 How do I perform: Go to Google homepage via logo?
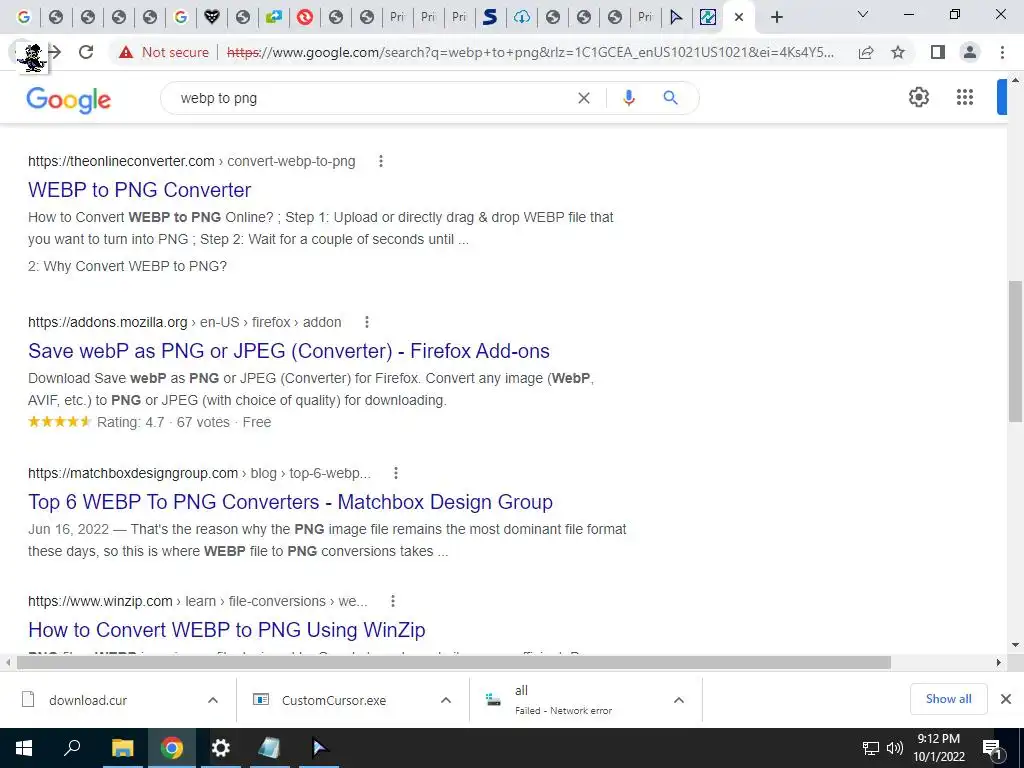pos(69,99)
